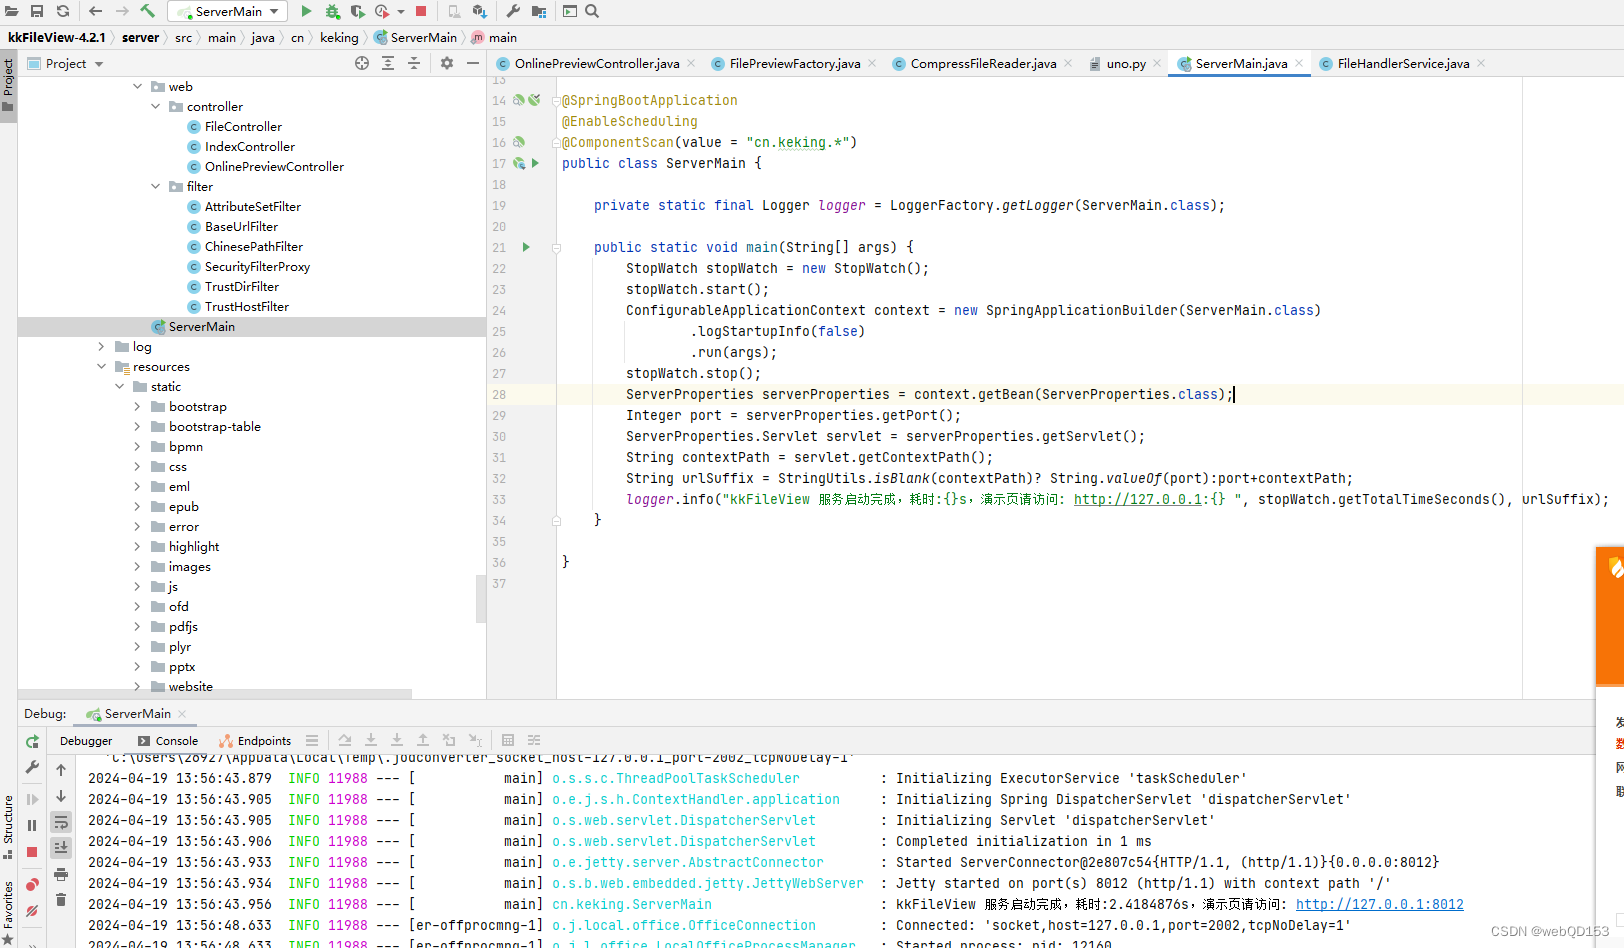
Task: Select TrustHostFilter class in tree
Action: [246, 307]
